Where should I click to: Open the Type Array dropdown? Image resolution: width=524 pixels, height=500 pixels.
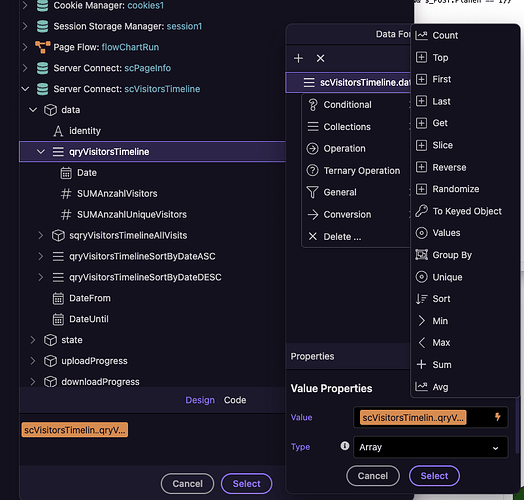pos(430,447)
